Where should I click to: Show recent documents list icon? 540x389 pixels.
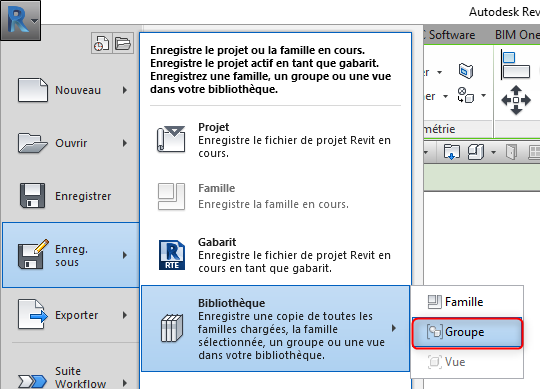point(102,43)
